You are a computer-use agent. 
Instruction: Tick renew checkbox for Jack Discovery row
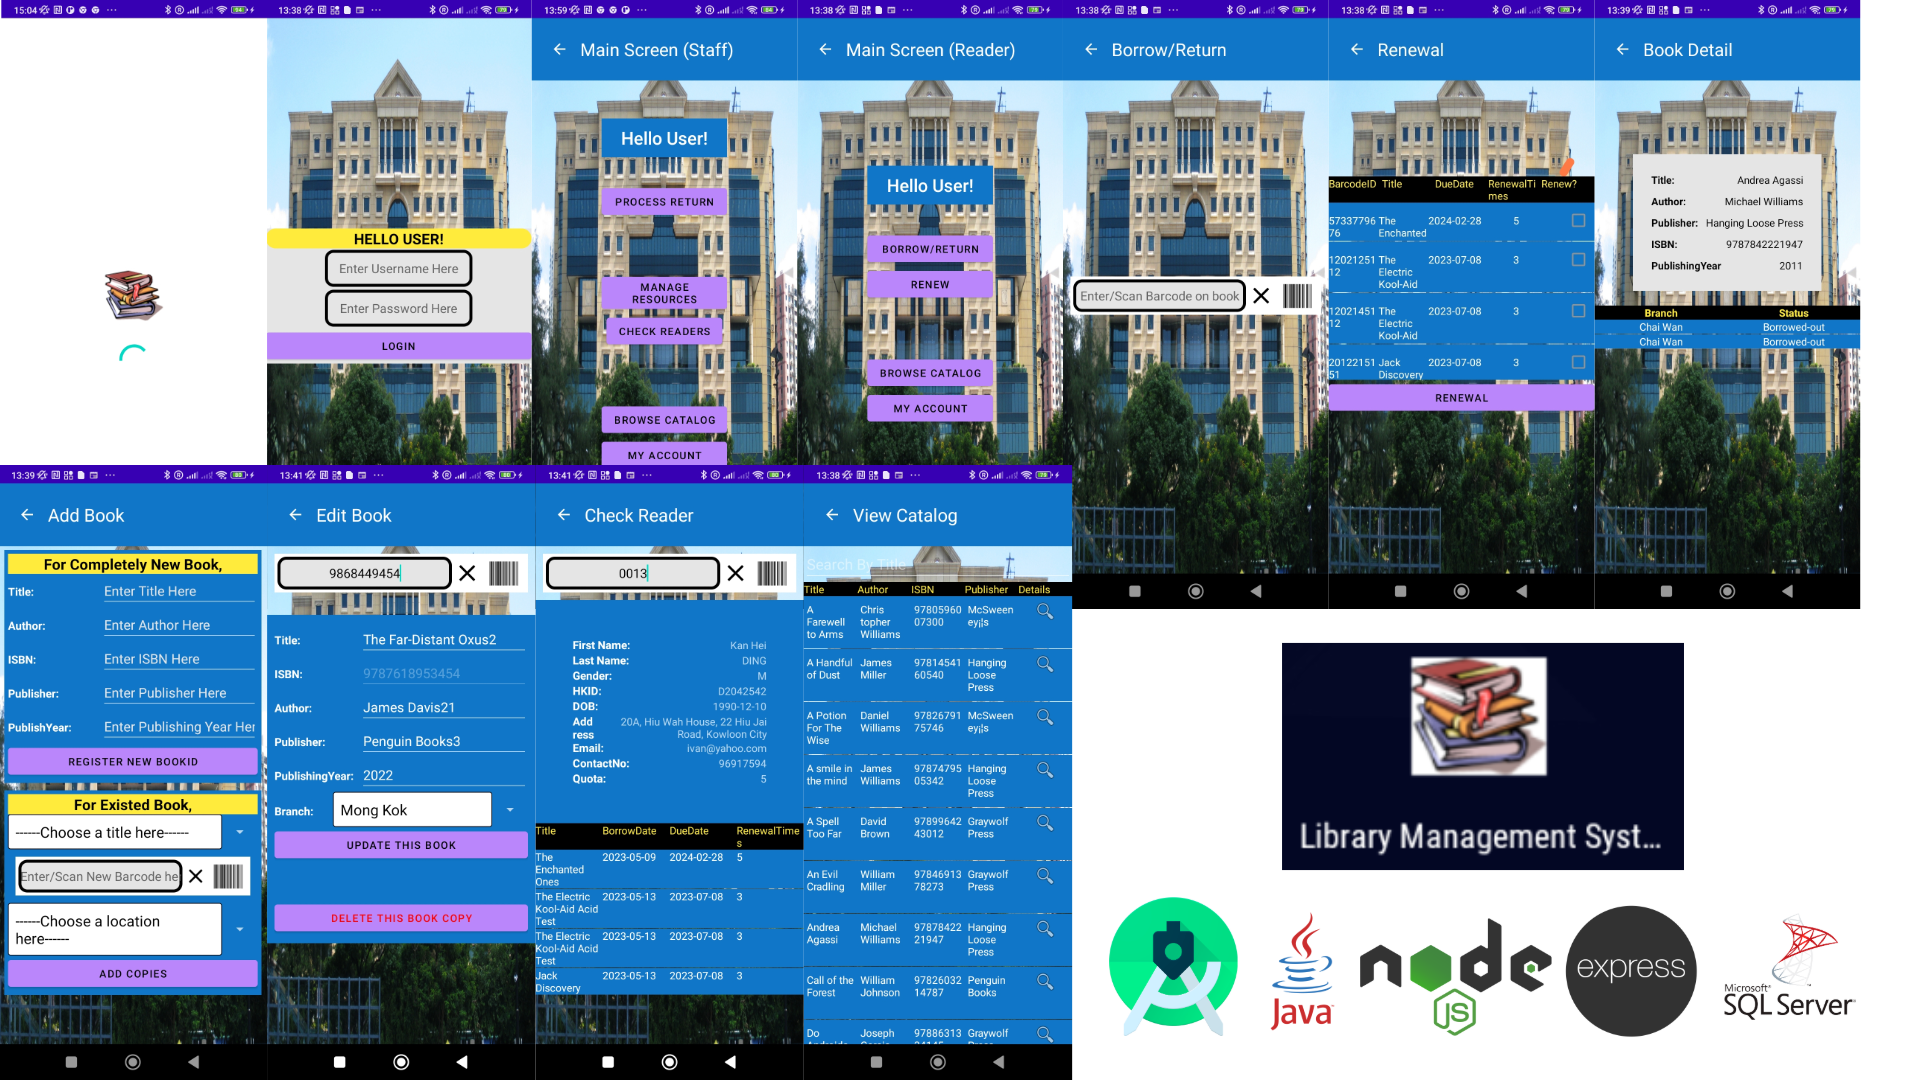tap(1578, 362)
